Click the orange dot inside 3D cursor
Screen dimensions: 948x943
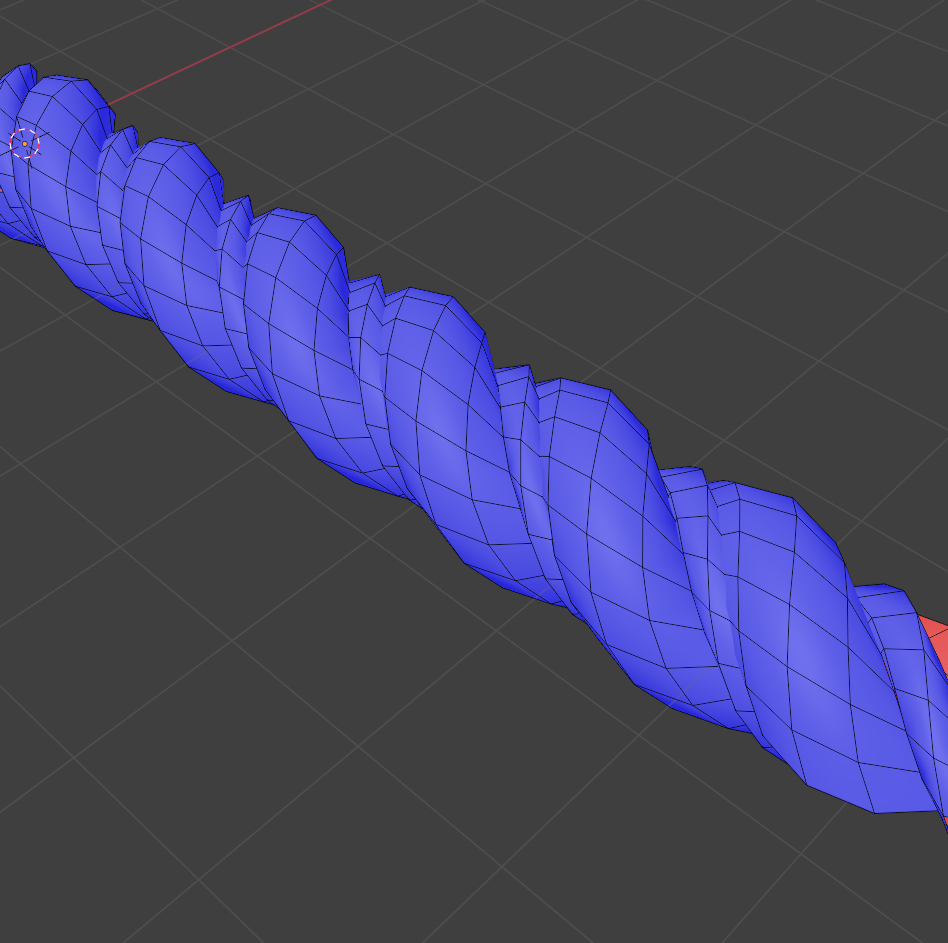25,144
